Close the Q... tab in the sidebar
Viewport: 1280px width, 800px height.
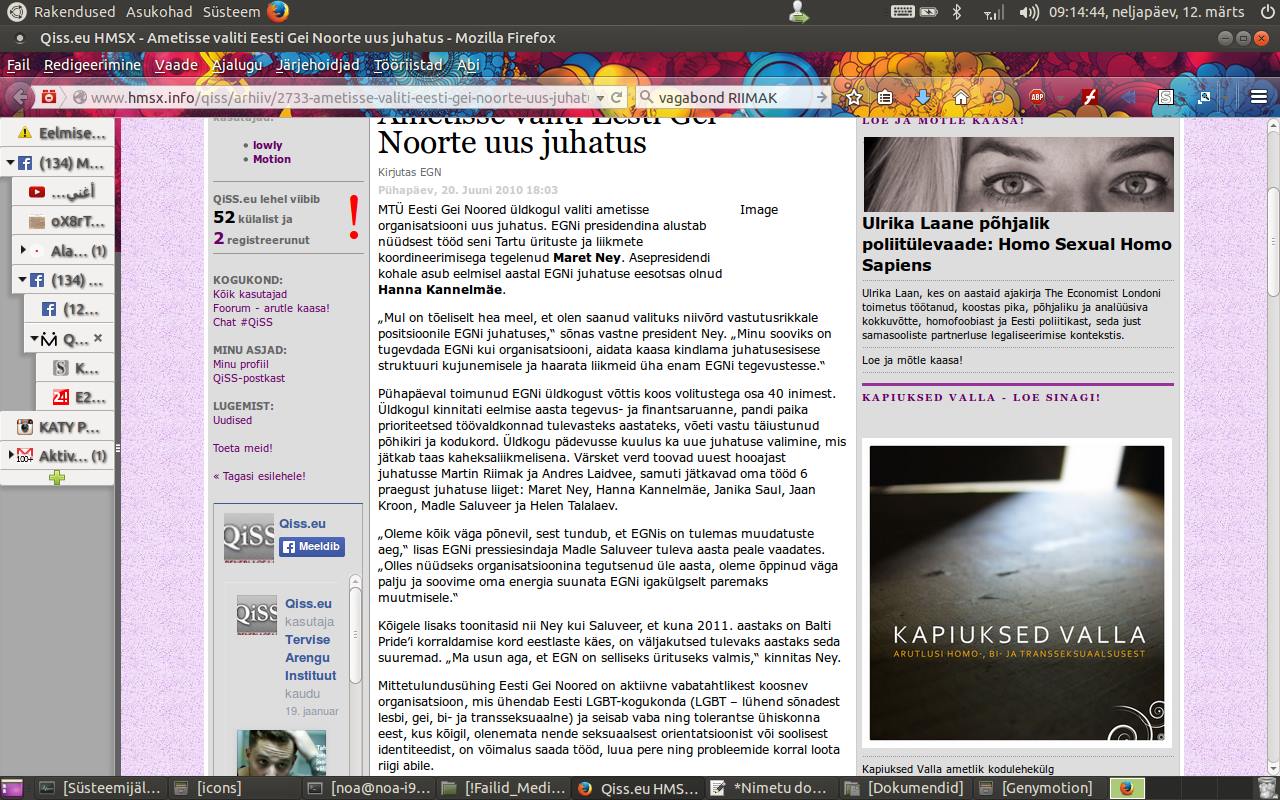pyautogui.click(x=98, y=339)
